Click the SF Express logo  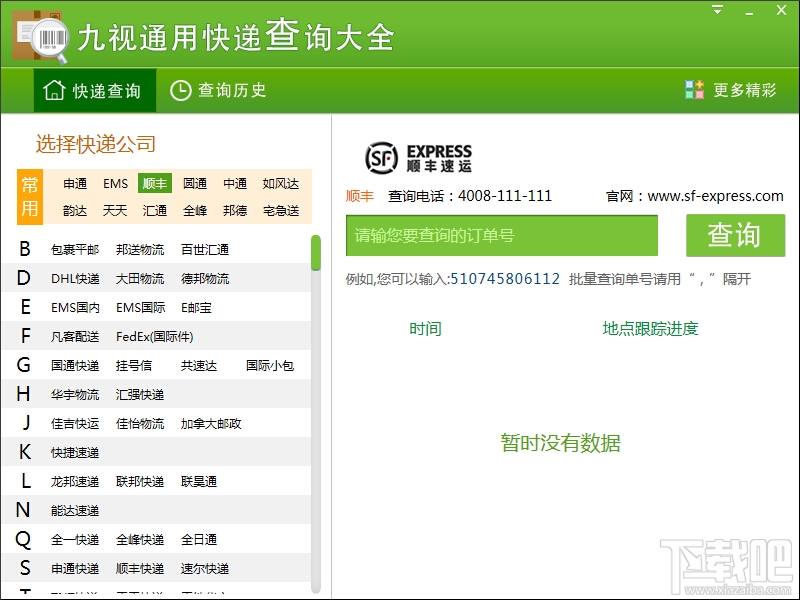[x=418, y=158]
